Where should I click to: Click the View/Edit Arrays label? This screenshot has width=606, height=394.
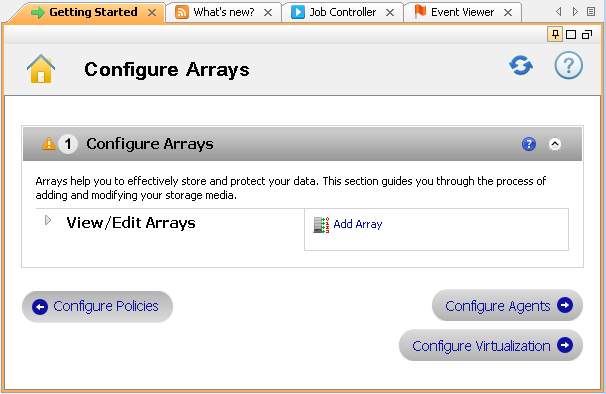(131, 223)
